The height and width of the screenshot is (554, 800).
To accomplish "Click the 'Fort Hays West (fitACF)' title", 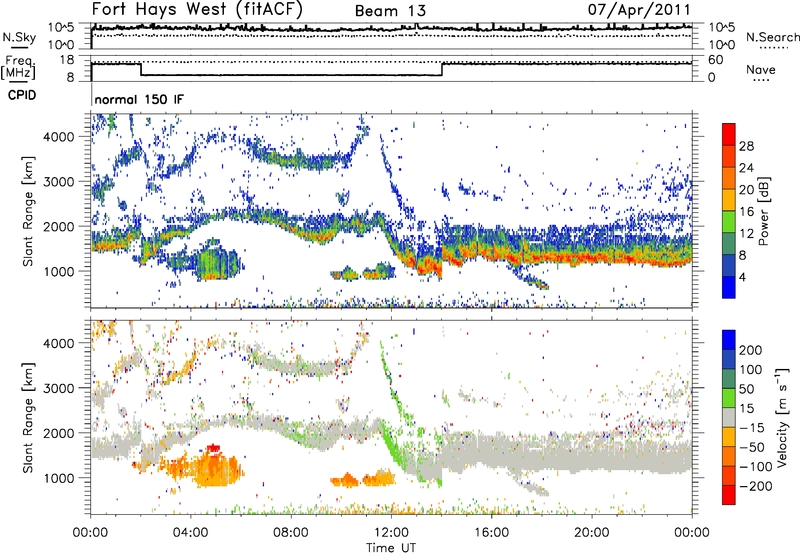I will (x=197, y=9).
